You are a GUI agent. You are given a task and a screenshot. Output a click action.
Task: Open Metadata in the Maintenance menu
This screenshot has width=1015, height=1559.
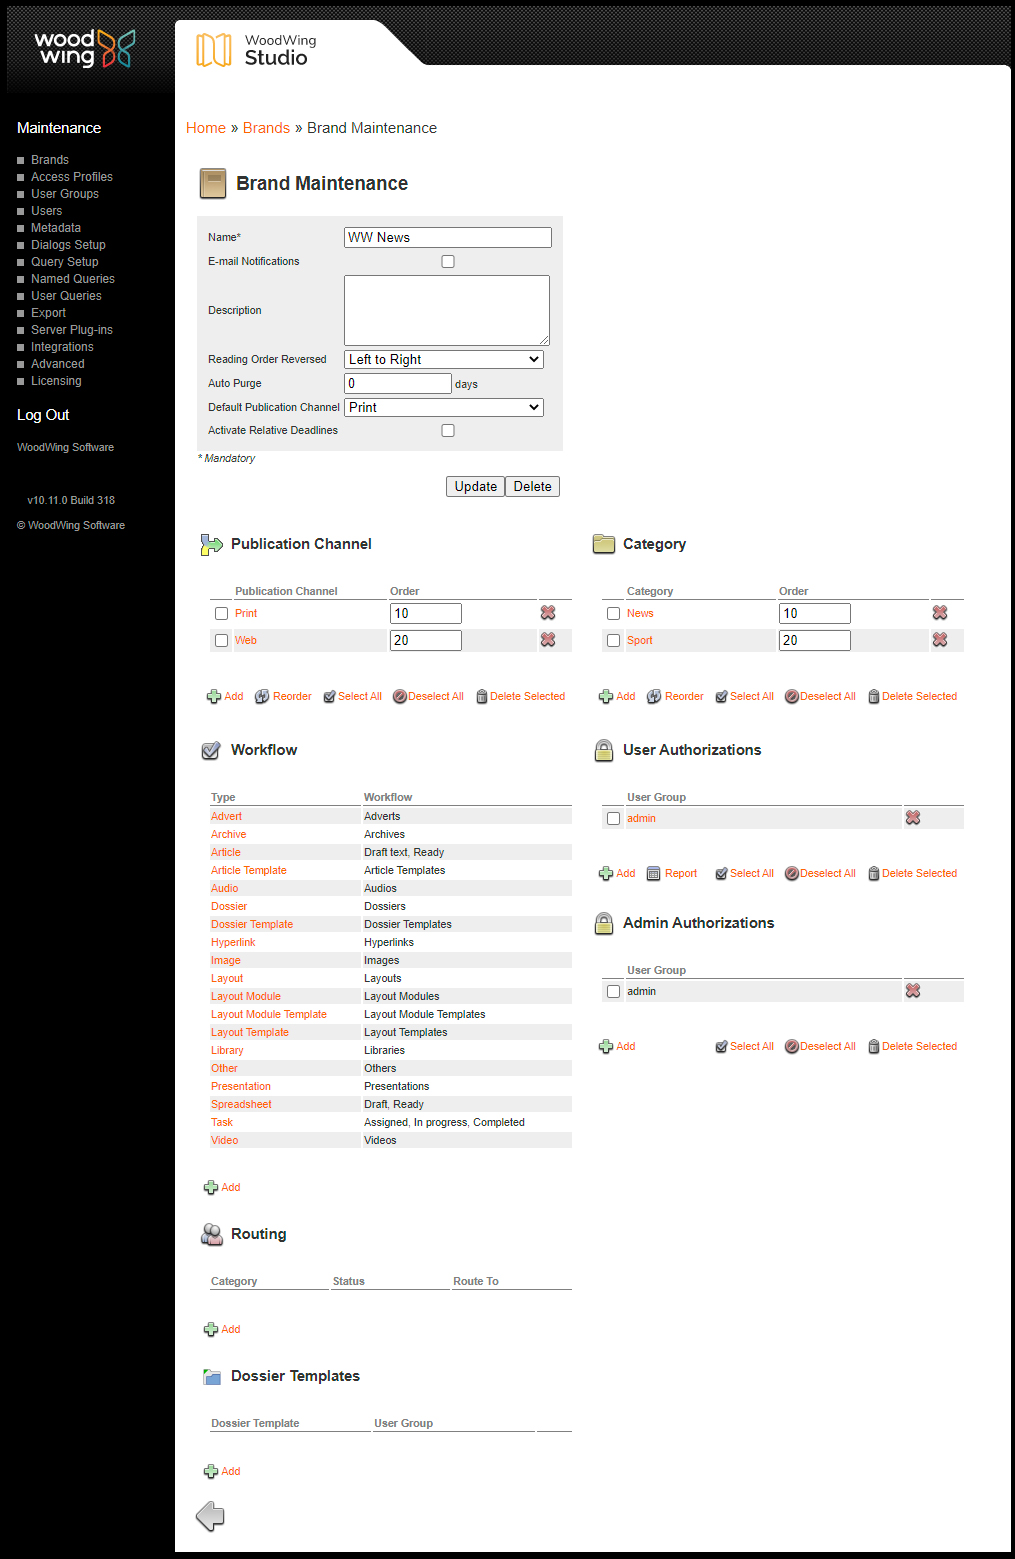point(56,228)
